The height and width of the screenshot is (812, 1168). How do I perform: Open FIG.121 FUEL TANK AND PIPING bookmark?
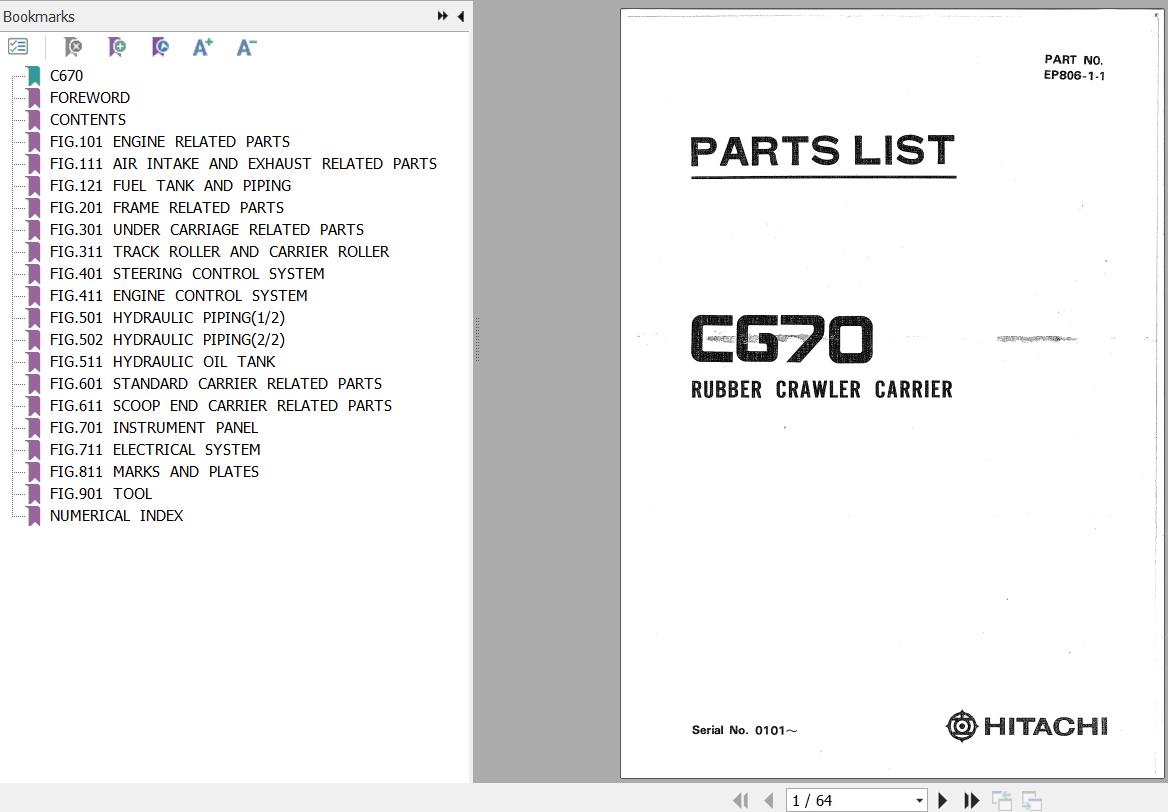click(x=171, y=185)
